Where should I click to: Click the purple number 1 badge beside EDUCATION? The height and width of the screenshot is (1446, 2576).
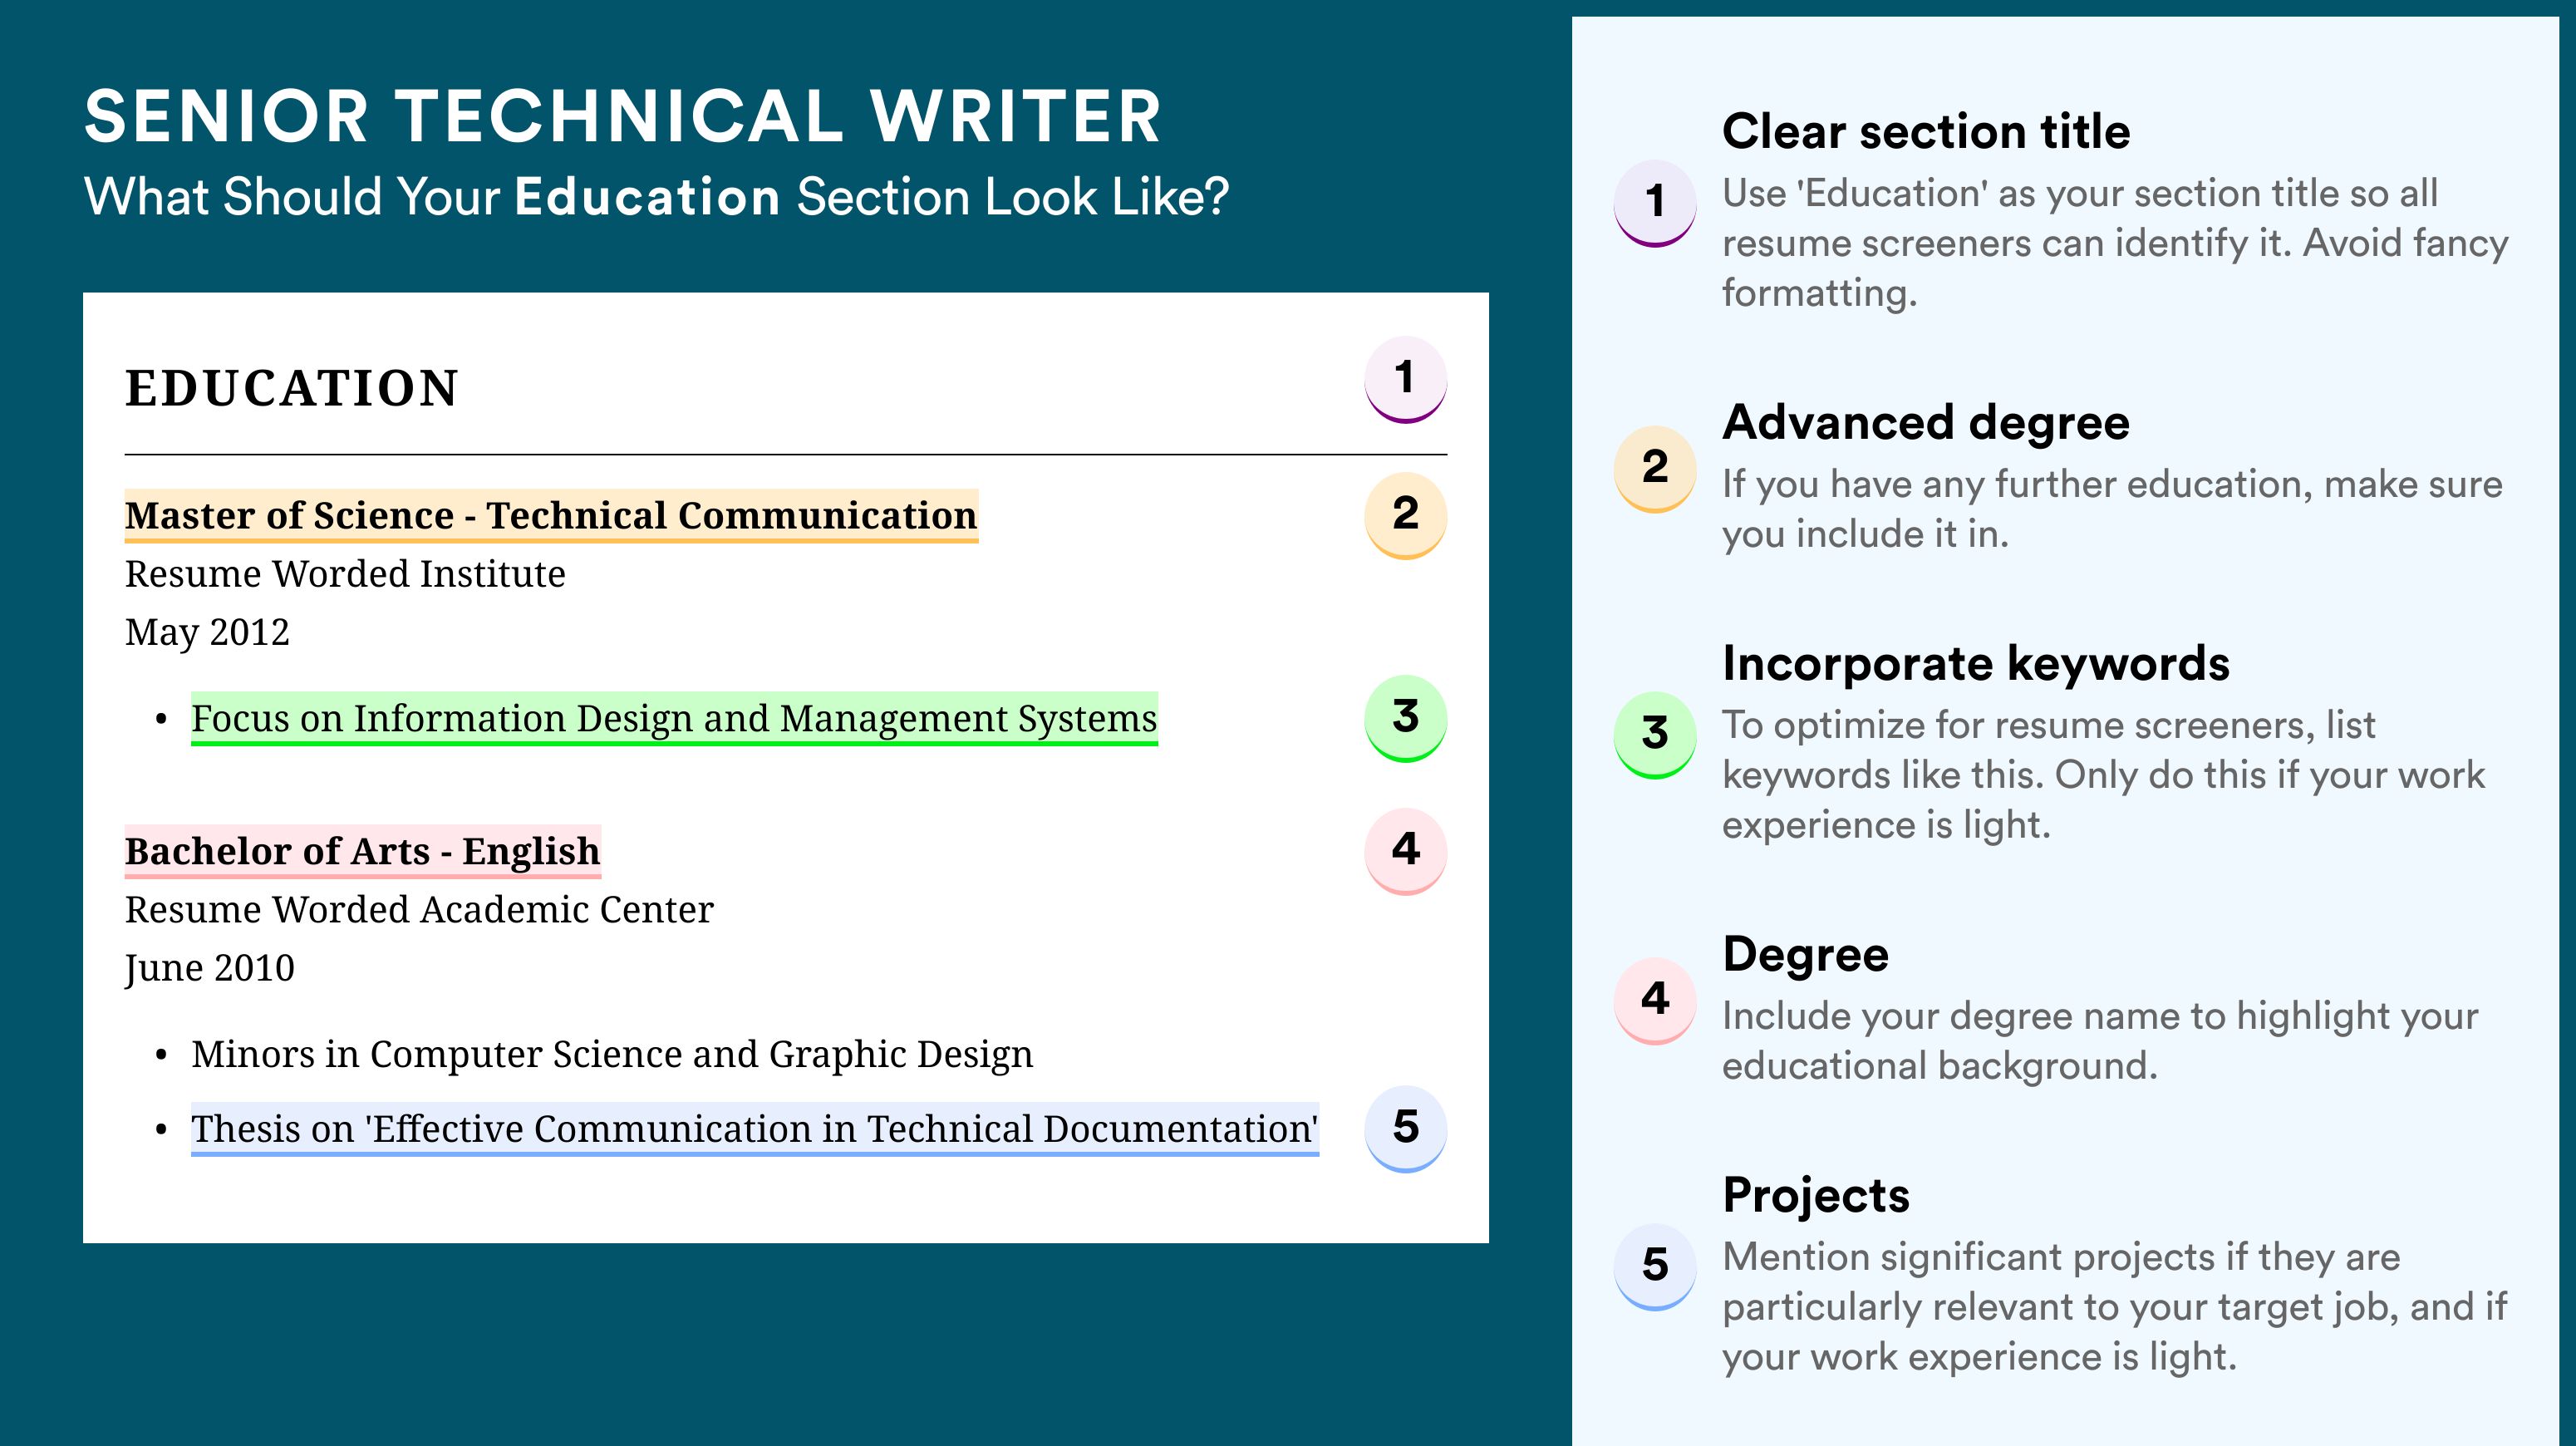1405,379
